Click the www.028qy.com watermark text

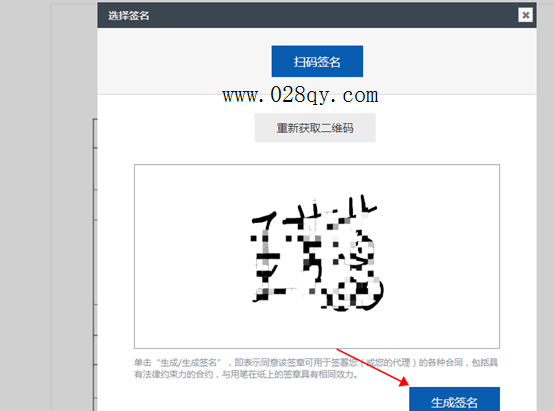tap(300, 95)
